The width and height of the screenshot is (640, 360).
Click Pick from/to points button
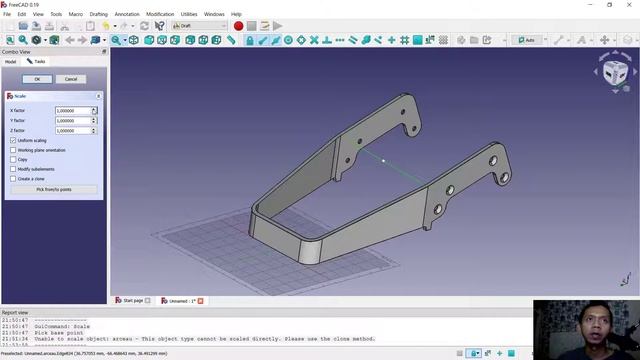54,189
